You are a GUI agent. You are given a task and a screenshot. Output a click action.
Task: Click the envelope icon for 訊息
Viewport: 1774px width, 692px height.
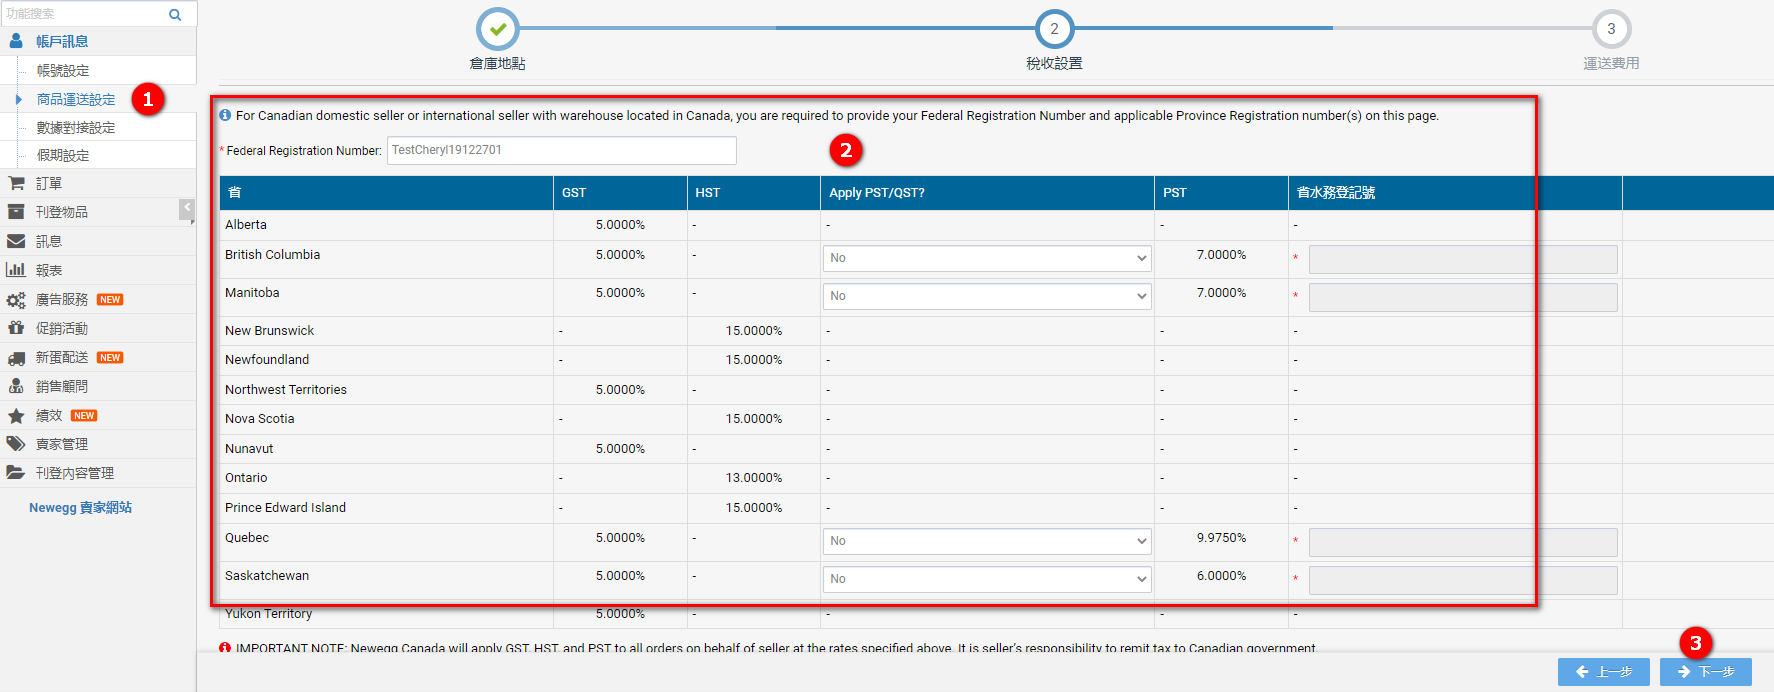(16, 241)
